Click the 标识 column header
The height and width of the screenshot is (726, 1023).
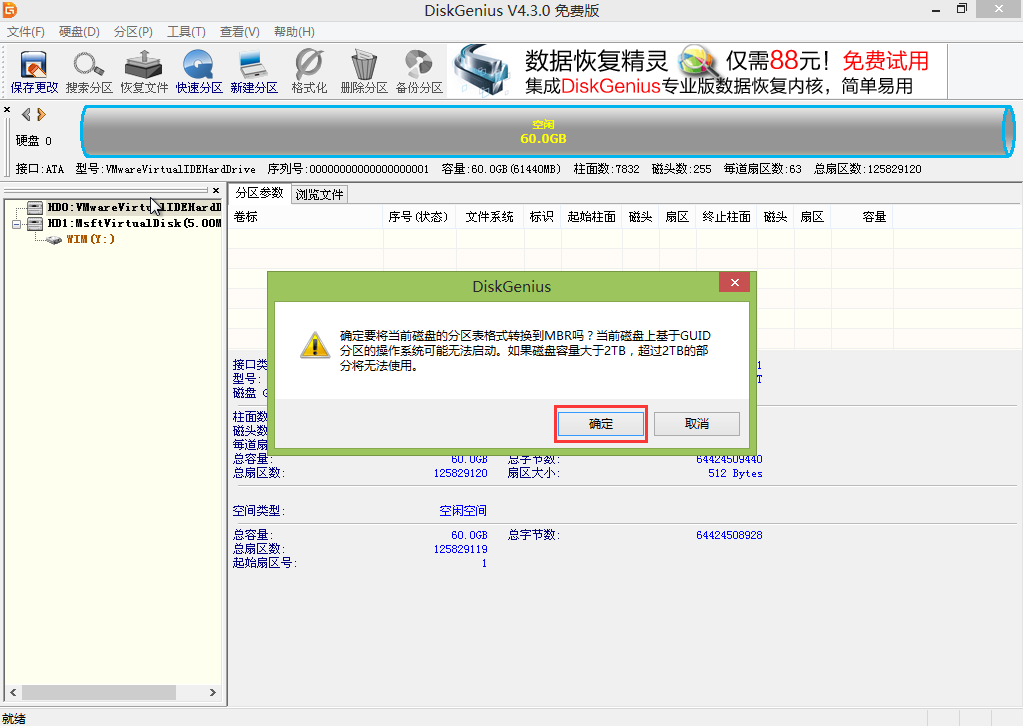(x=542, y=217)
